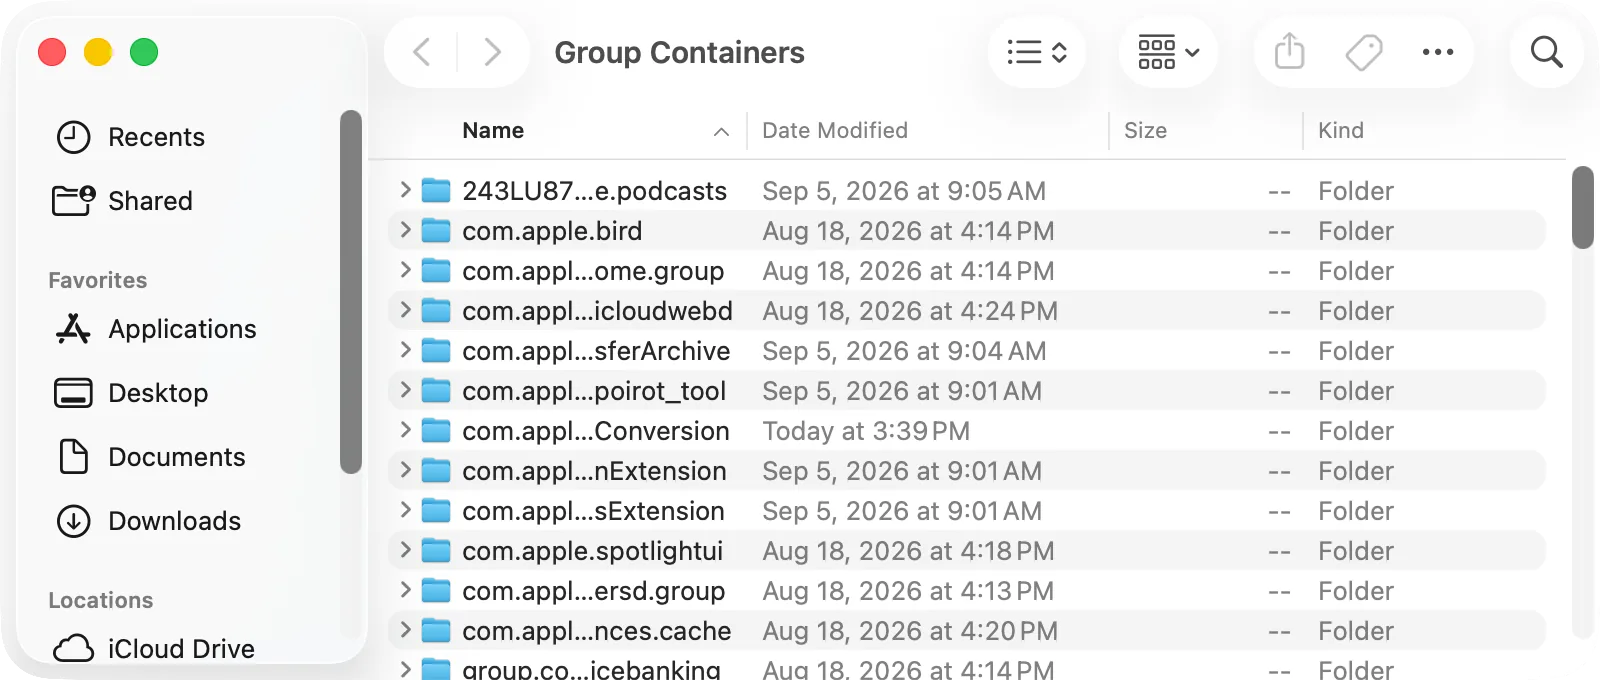Click 'Aug 18, 2026 at 4:24 PM' date
This screenshot has width=1600, height=680.
tap(910, 311)
